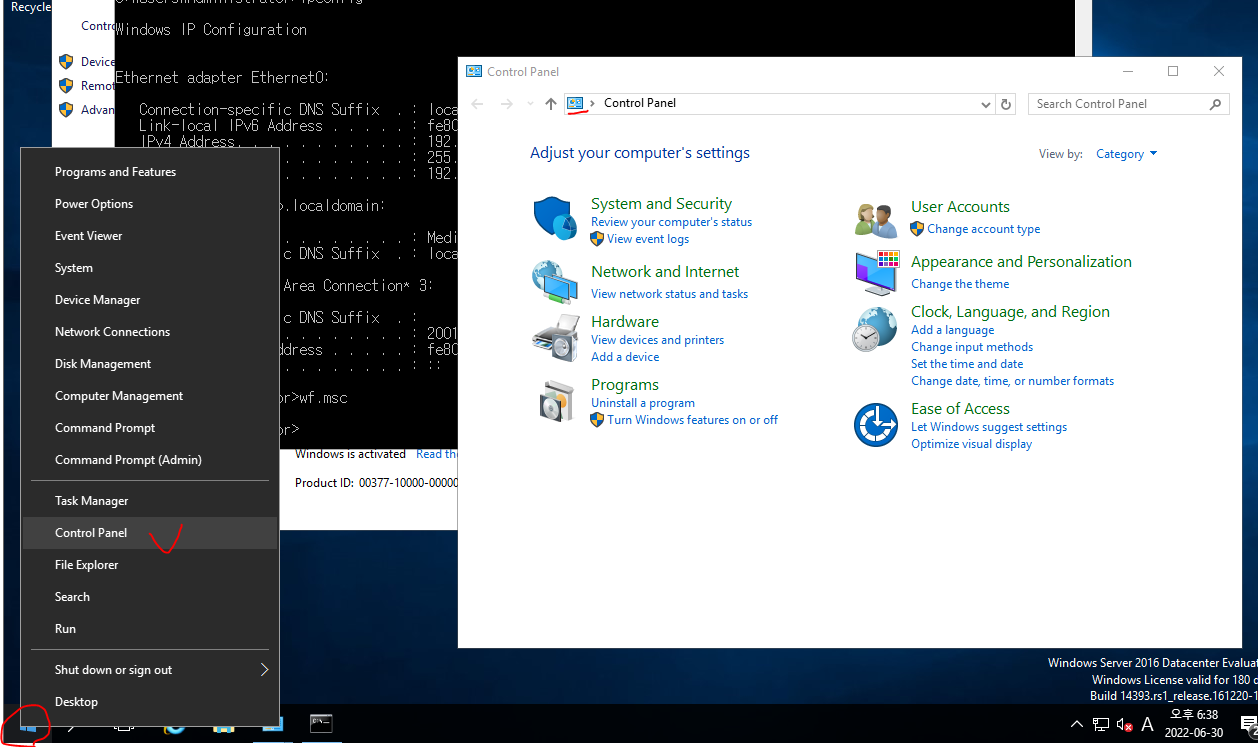Open Task Manager from the menu

tap(150, 501)
